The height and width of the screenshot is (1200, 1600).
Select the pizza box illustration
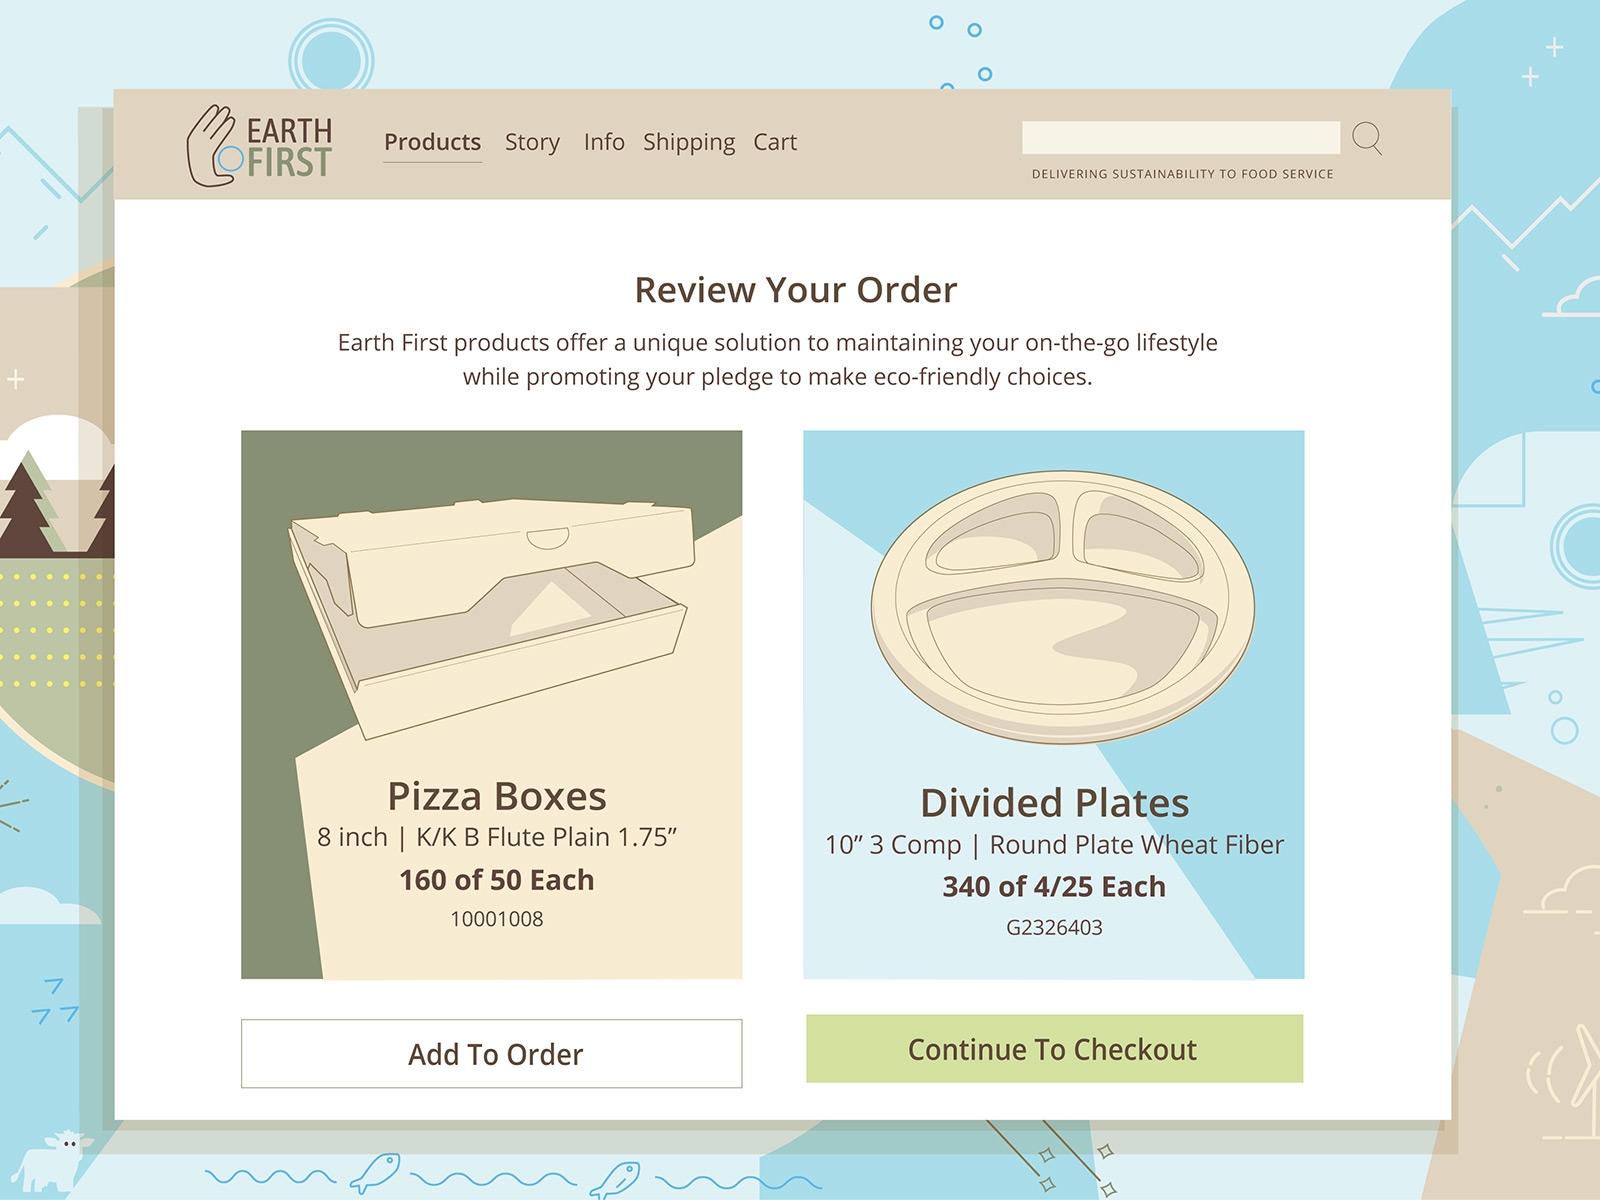[490, 617]
